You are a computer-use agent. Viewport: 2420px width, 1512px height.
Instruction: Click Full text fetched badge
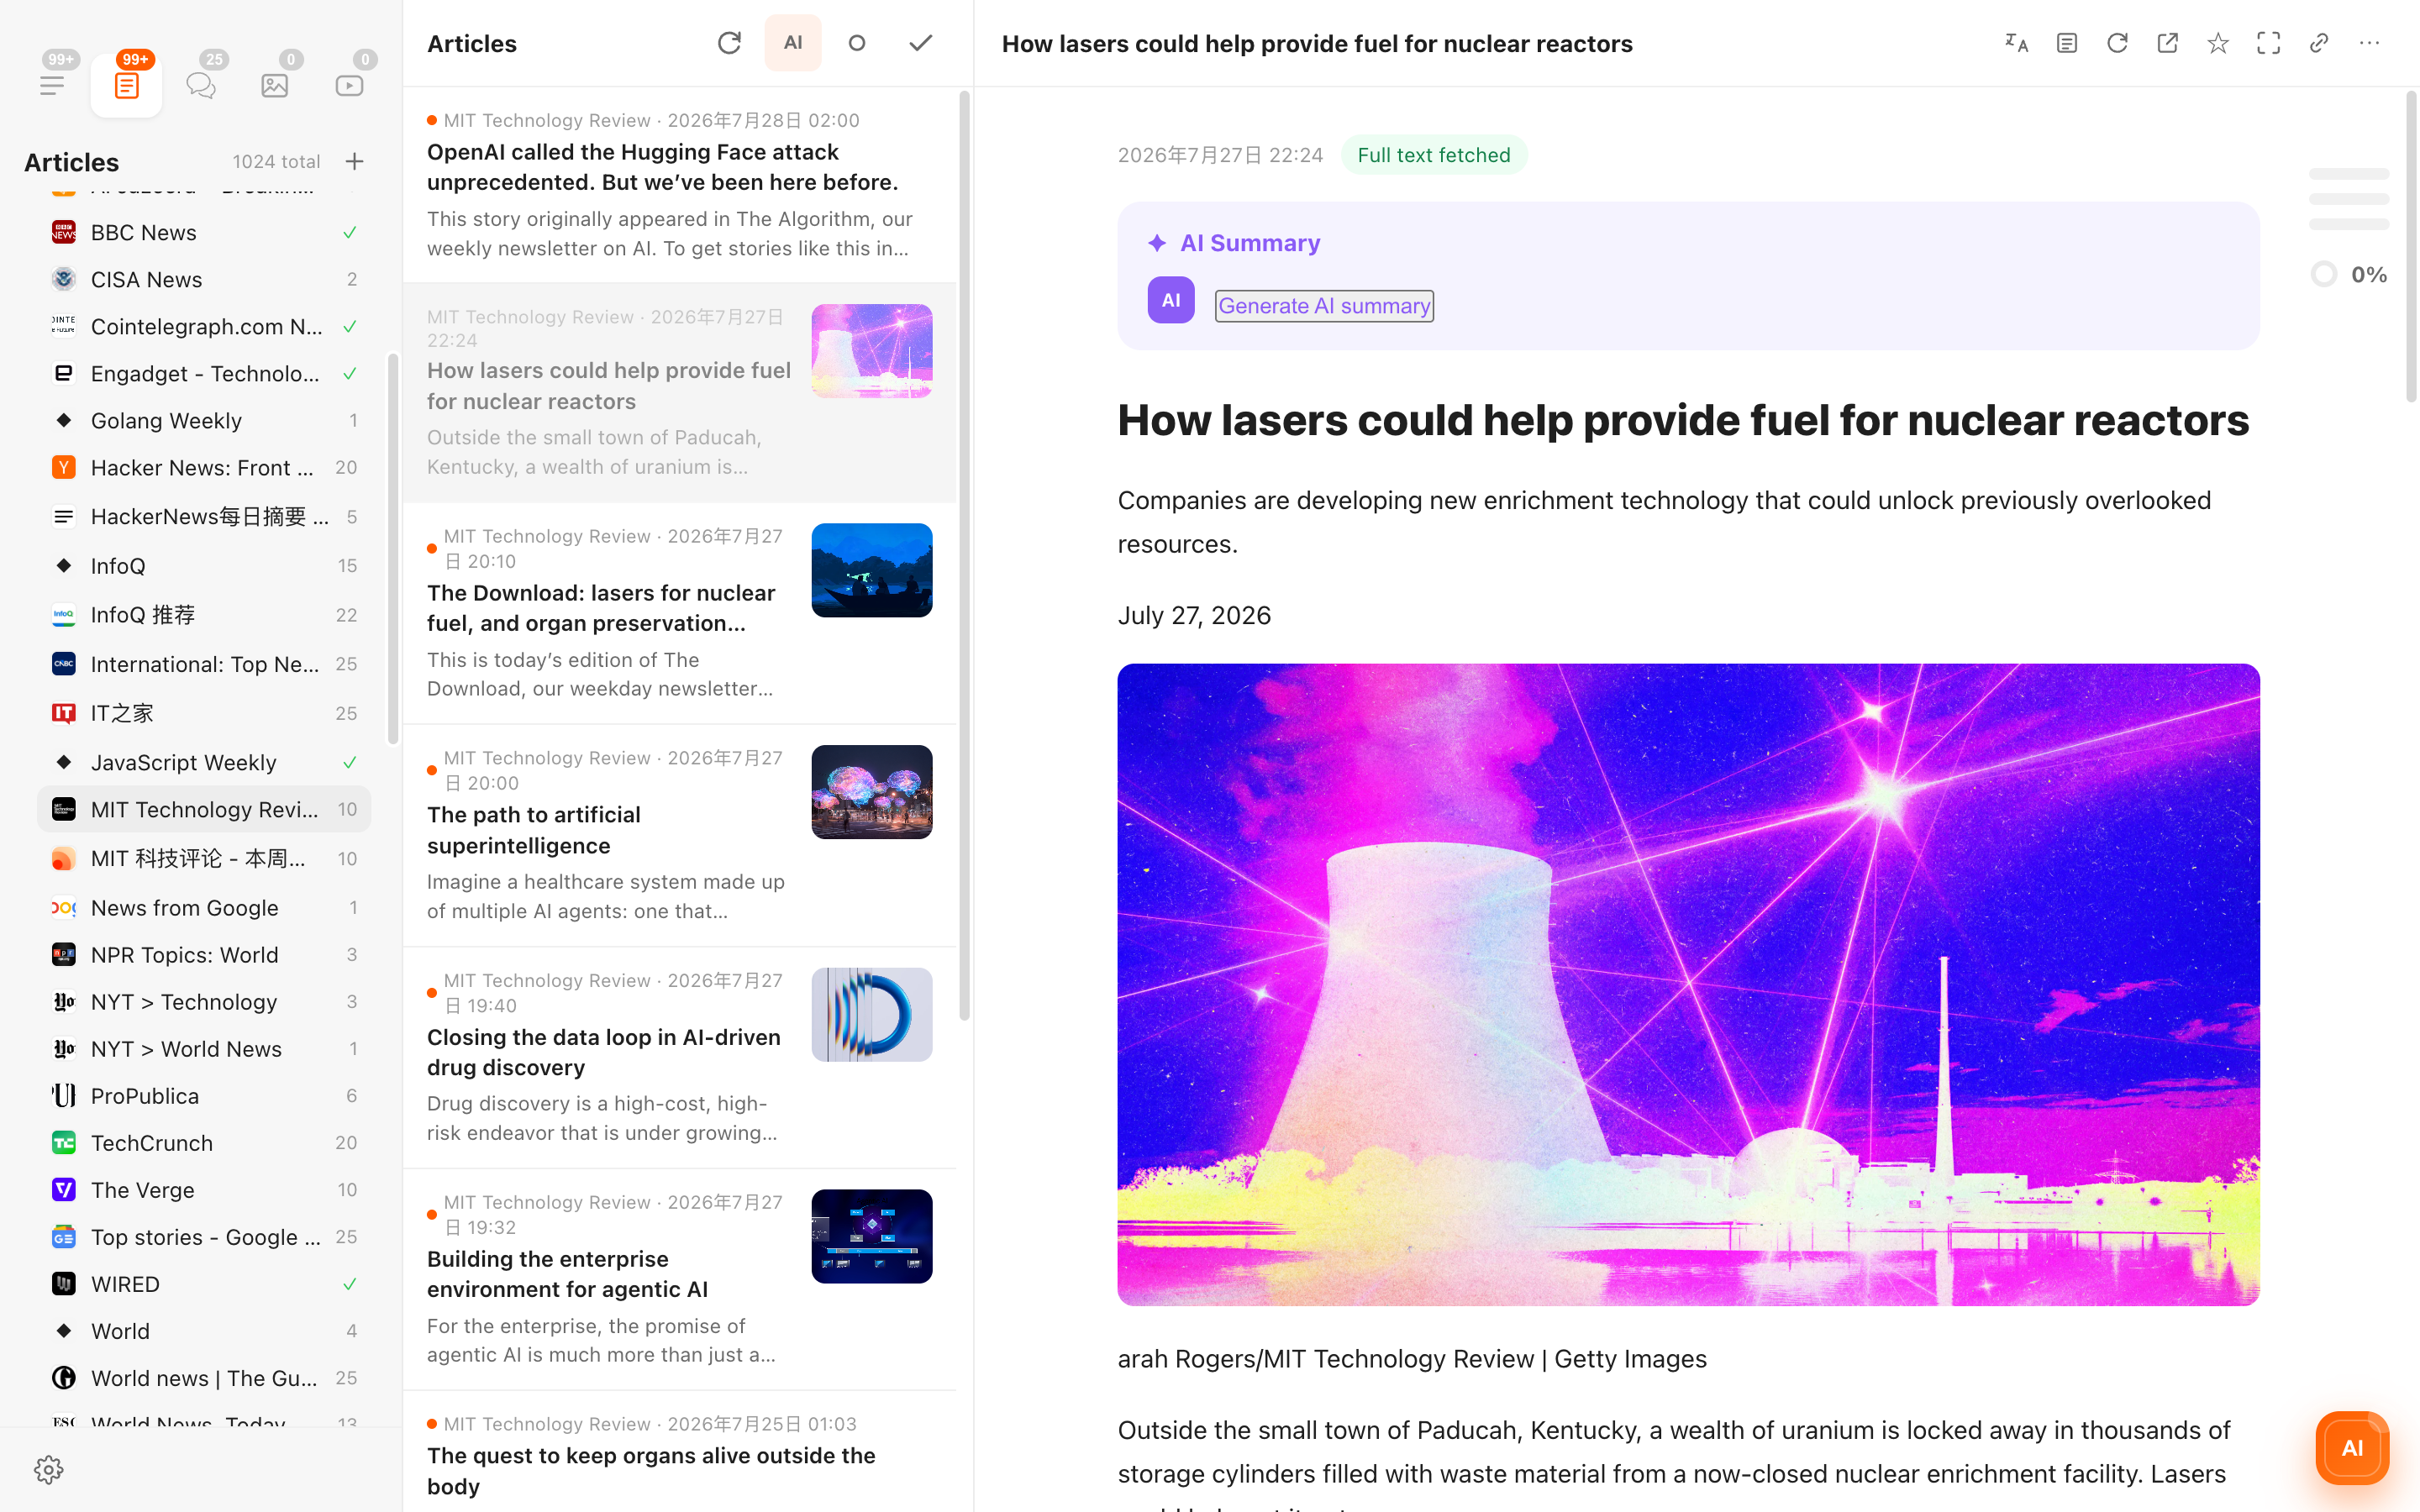pos(1434,155)
